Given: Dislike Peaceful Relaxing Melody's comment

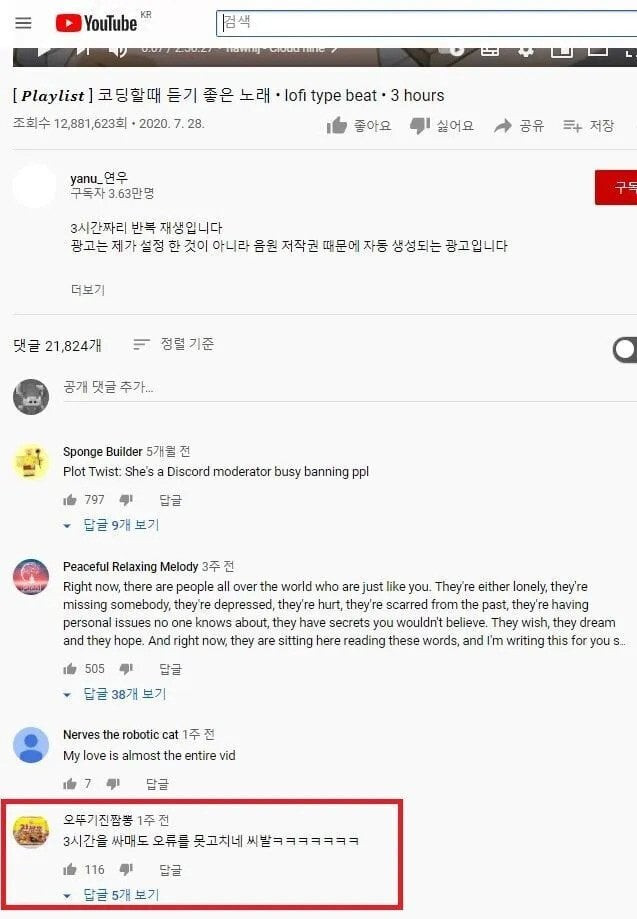Looking at the screenshot, I should click(x=126, y=669).
